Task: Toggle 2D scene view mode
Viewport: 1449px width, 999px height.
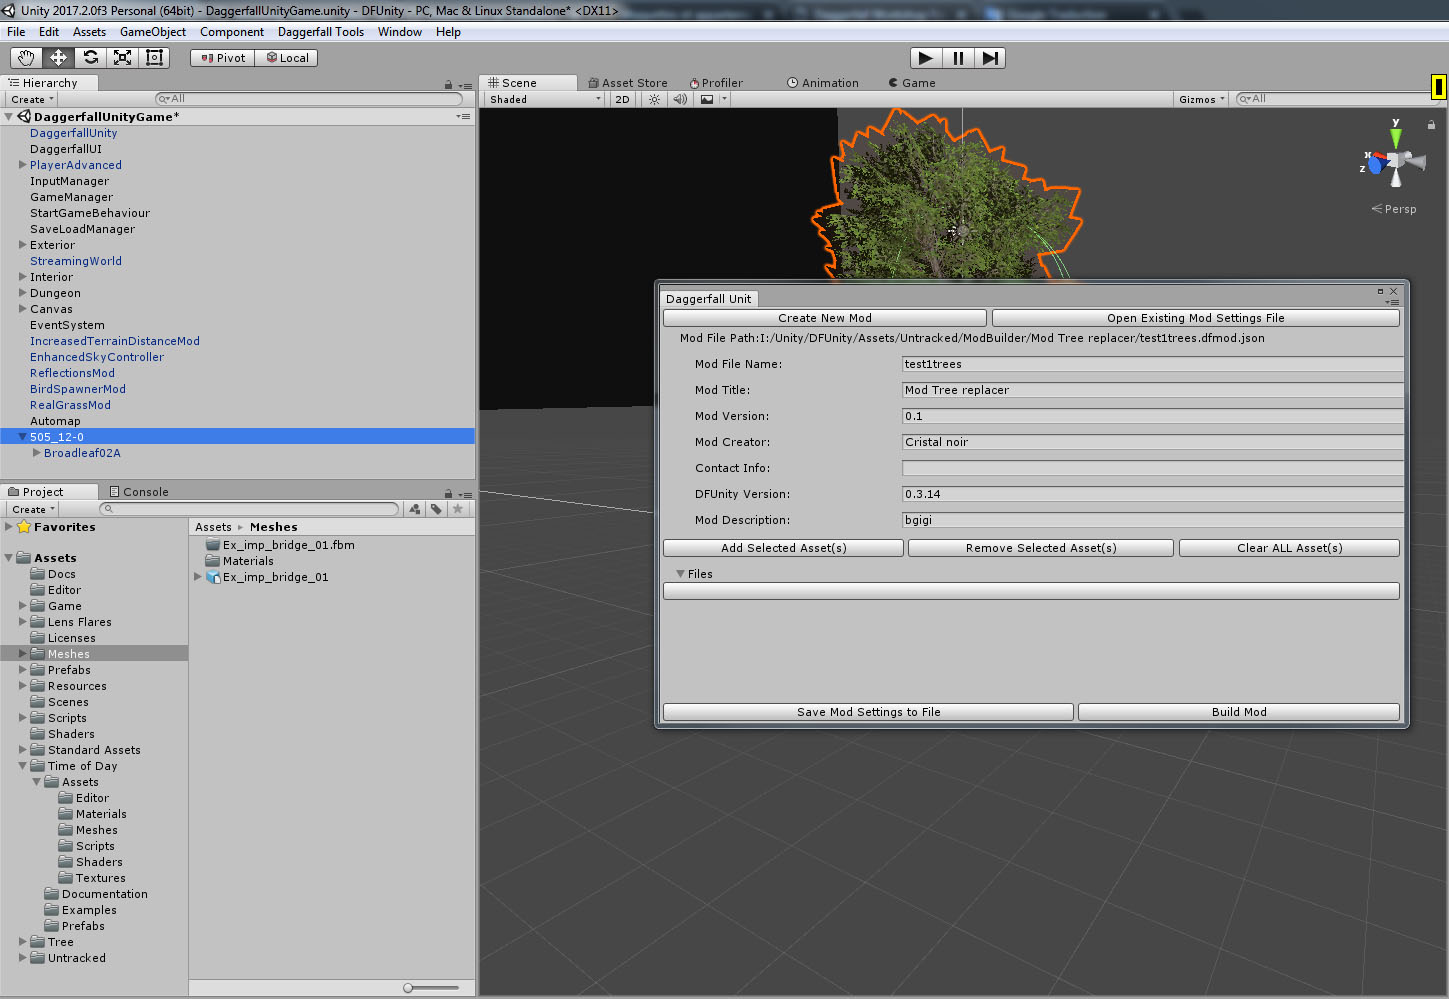Action: tap(622, 99)
